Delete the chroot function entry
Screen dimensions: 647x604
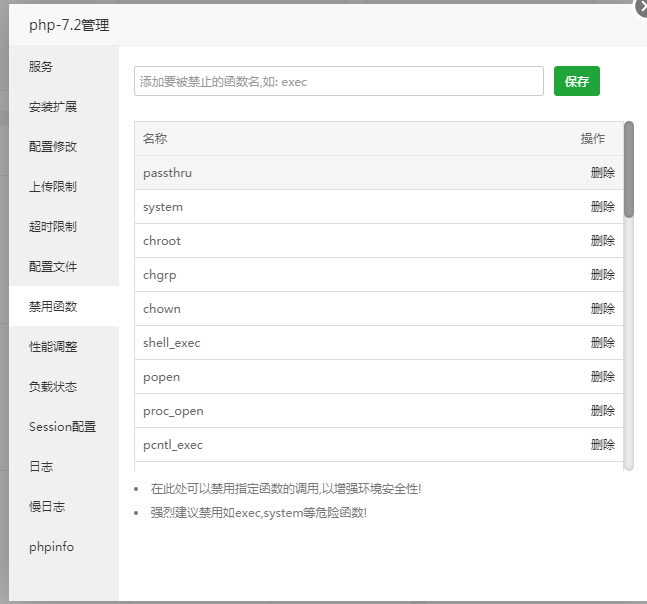(602, 241)
